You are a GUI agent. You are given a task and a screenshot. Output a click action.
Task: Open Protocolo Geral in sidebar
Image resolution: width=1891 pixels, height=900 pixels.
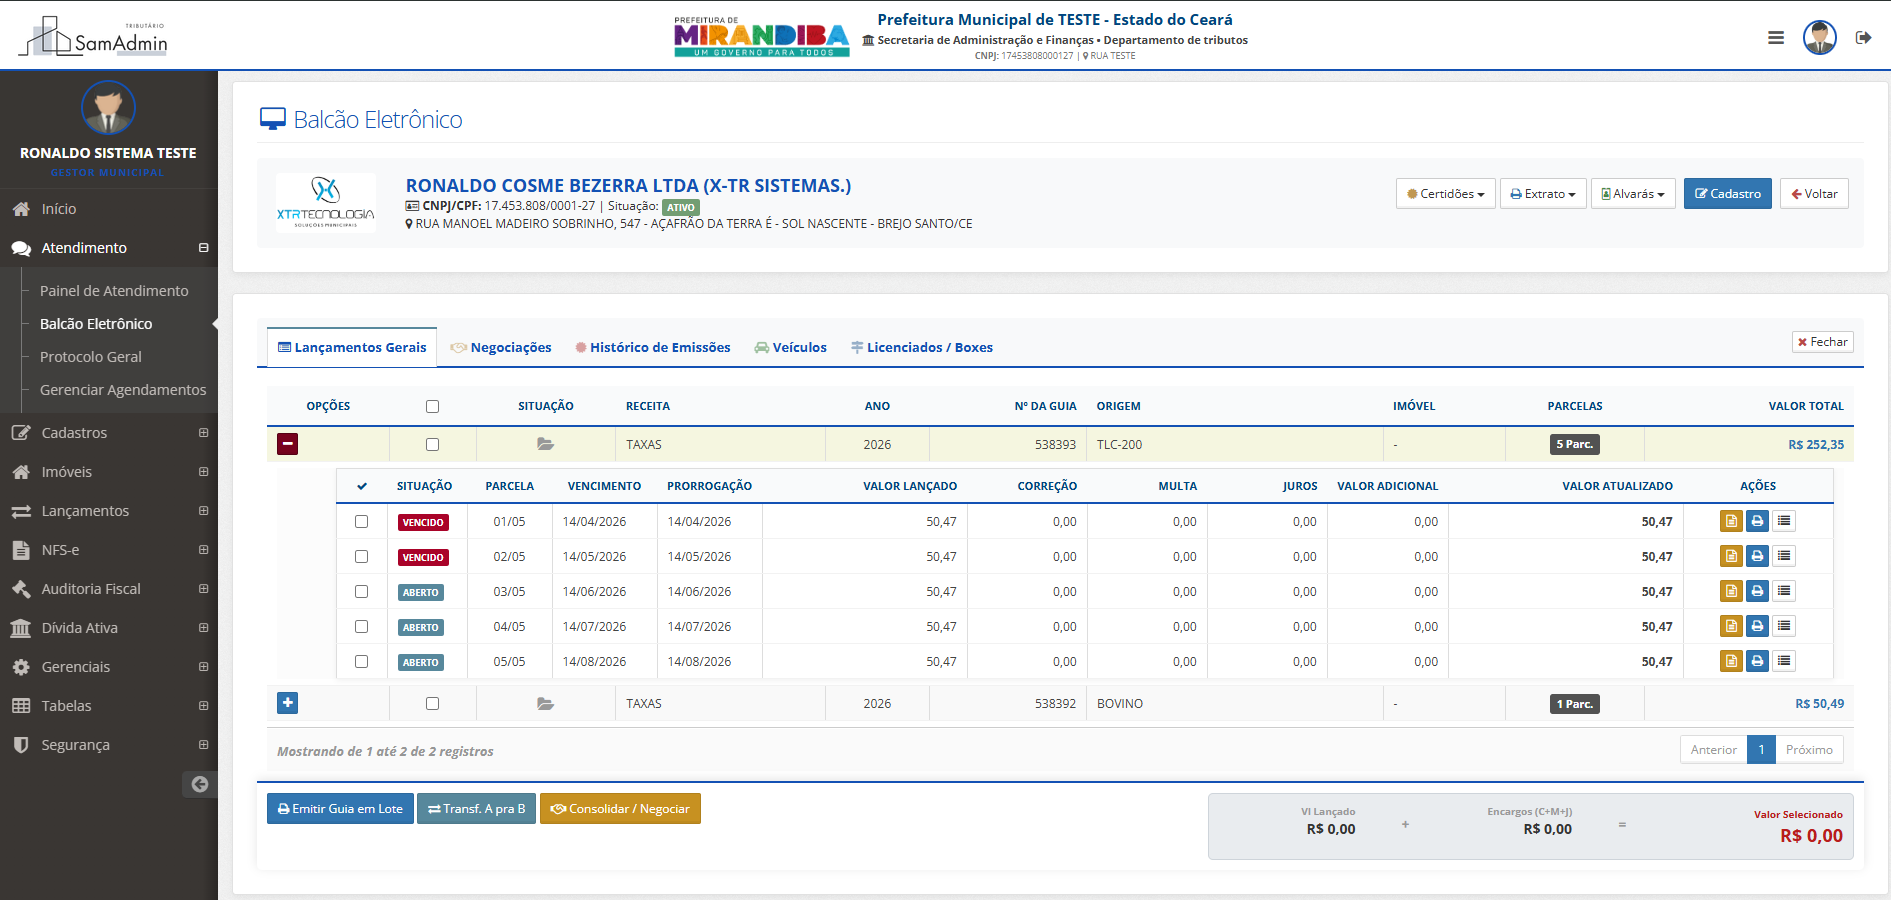click(x=91, y=356)
